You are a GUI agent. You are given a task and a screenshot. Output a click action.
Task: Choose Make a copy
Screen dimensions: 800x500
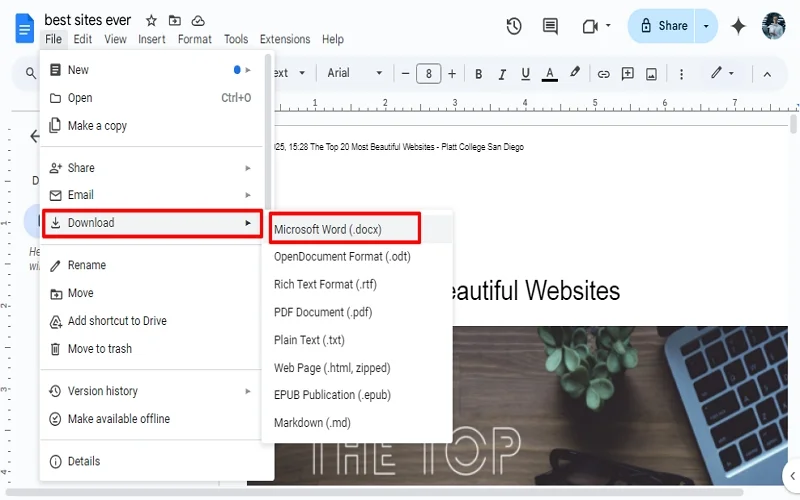(x=152, y=126)
